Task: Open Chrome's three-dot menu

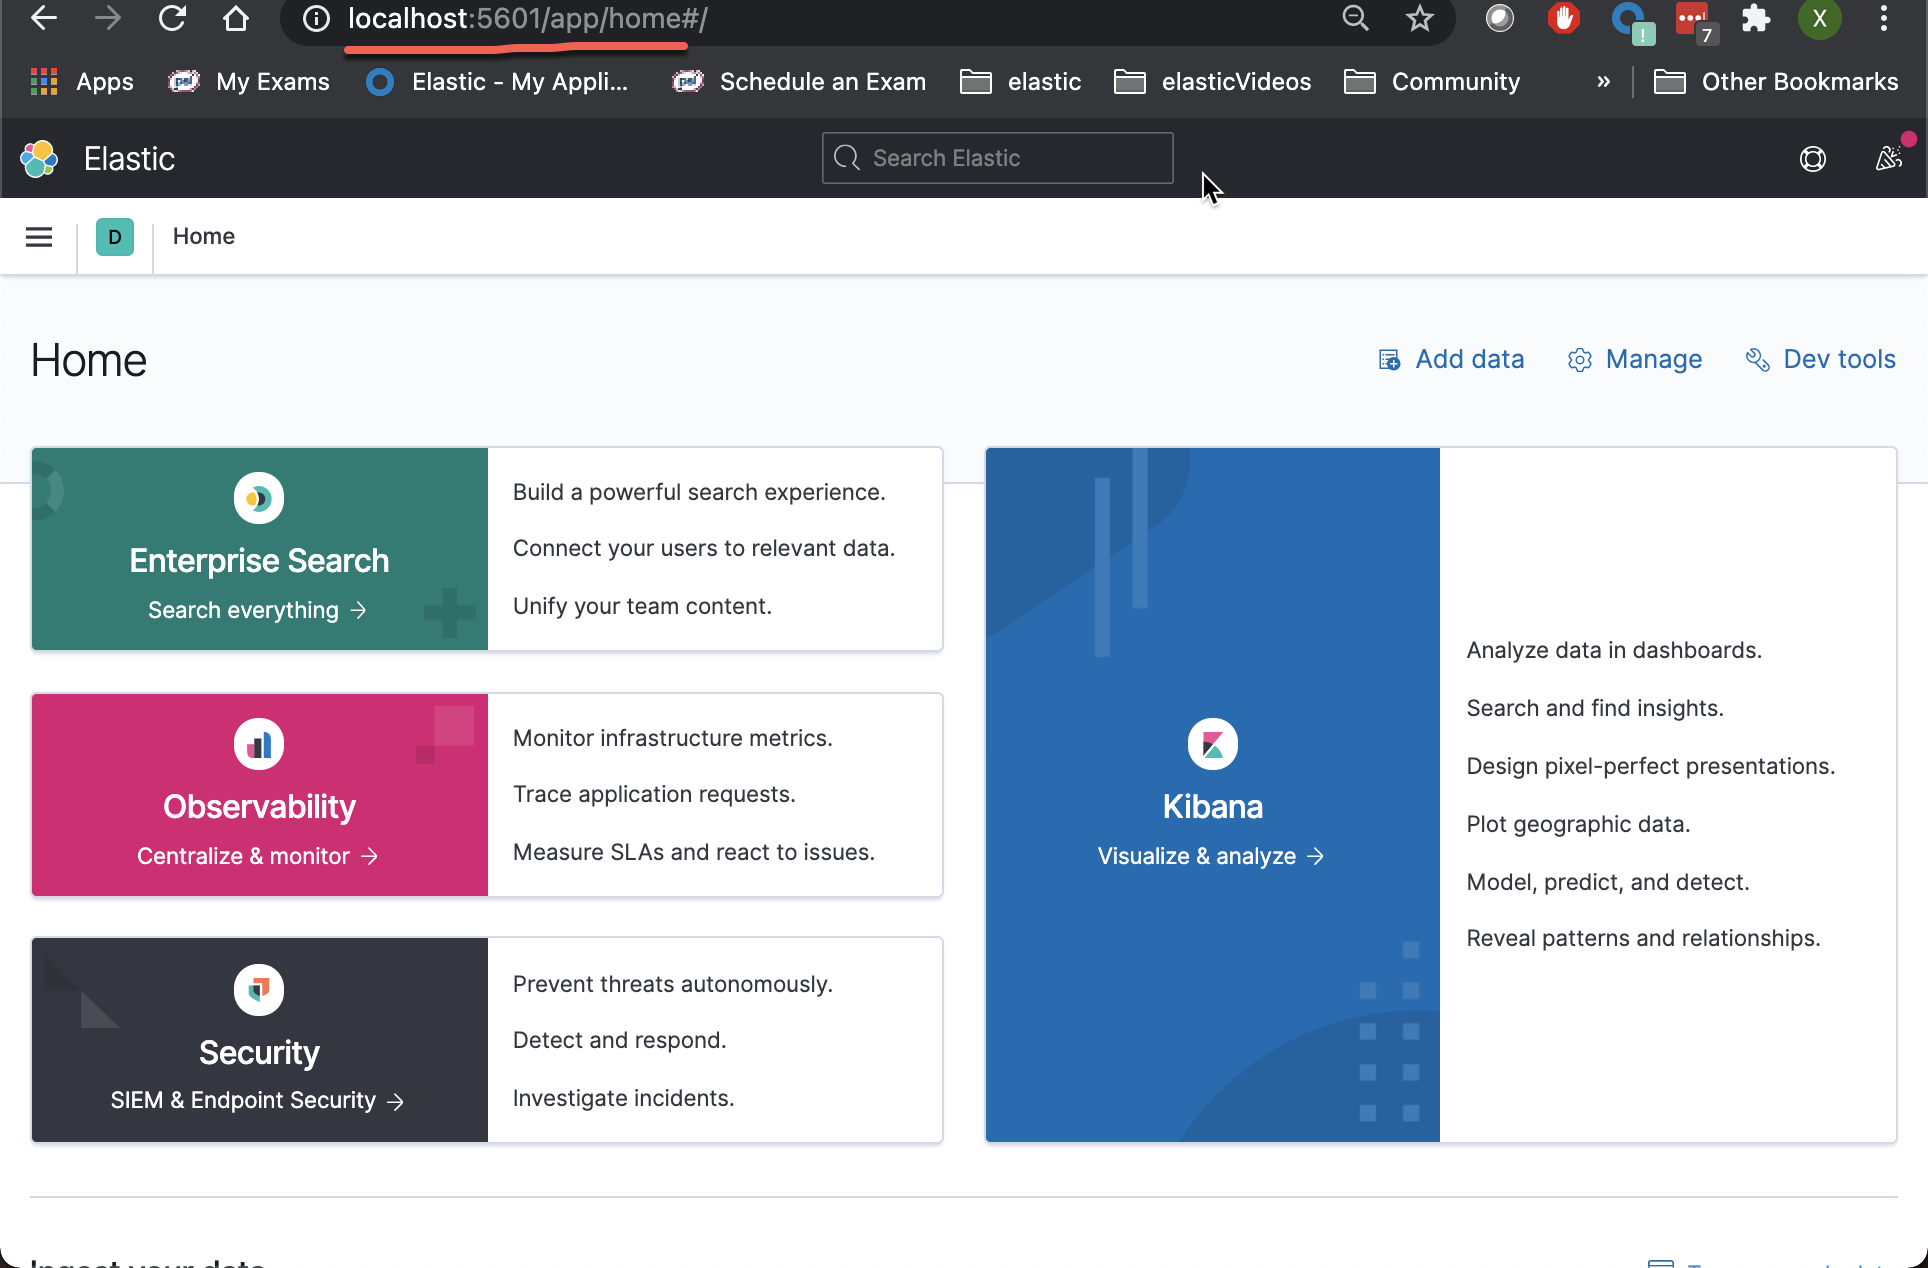Action: tap(1885, 19)
